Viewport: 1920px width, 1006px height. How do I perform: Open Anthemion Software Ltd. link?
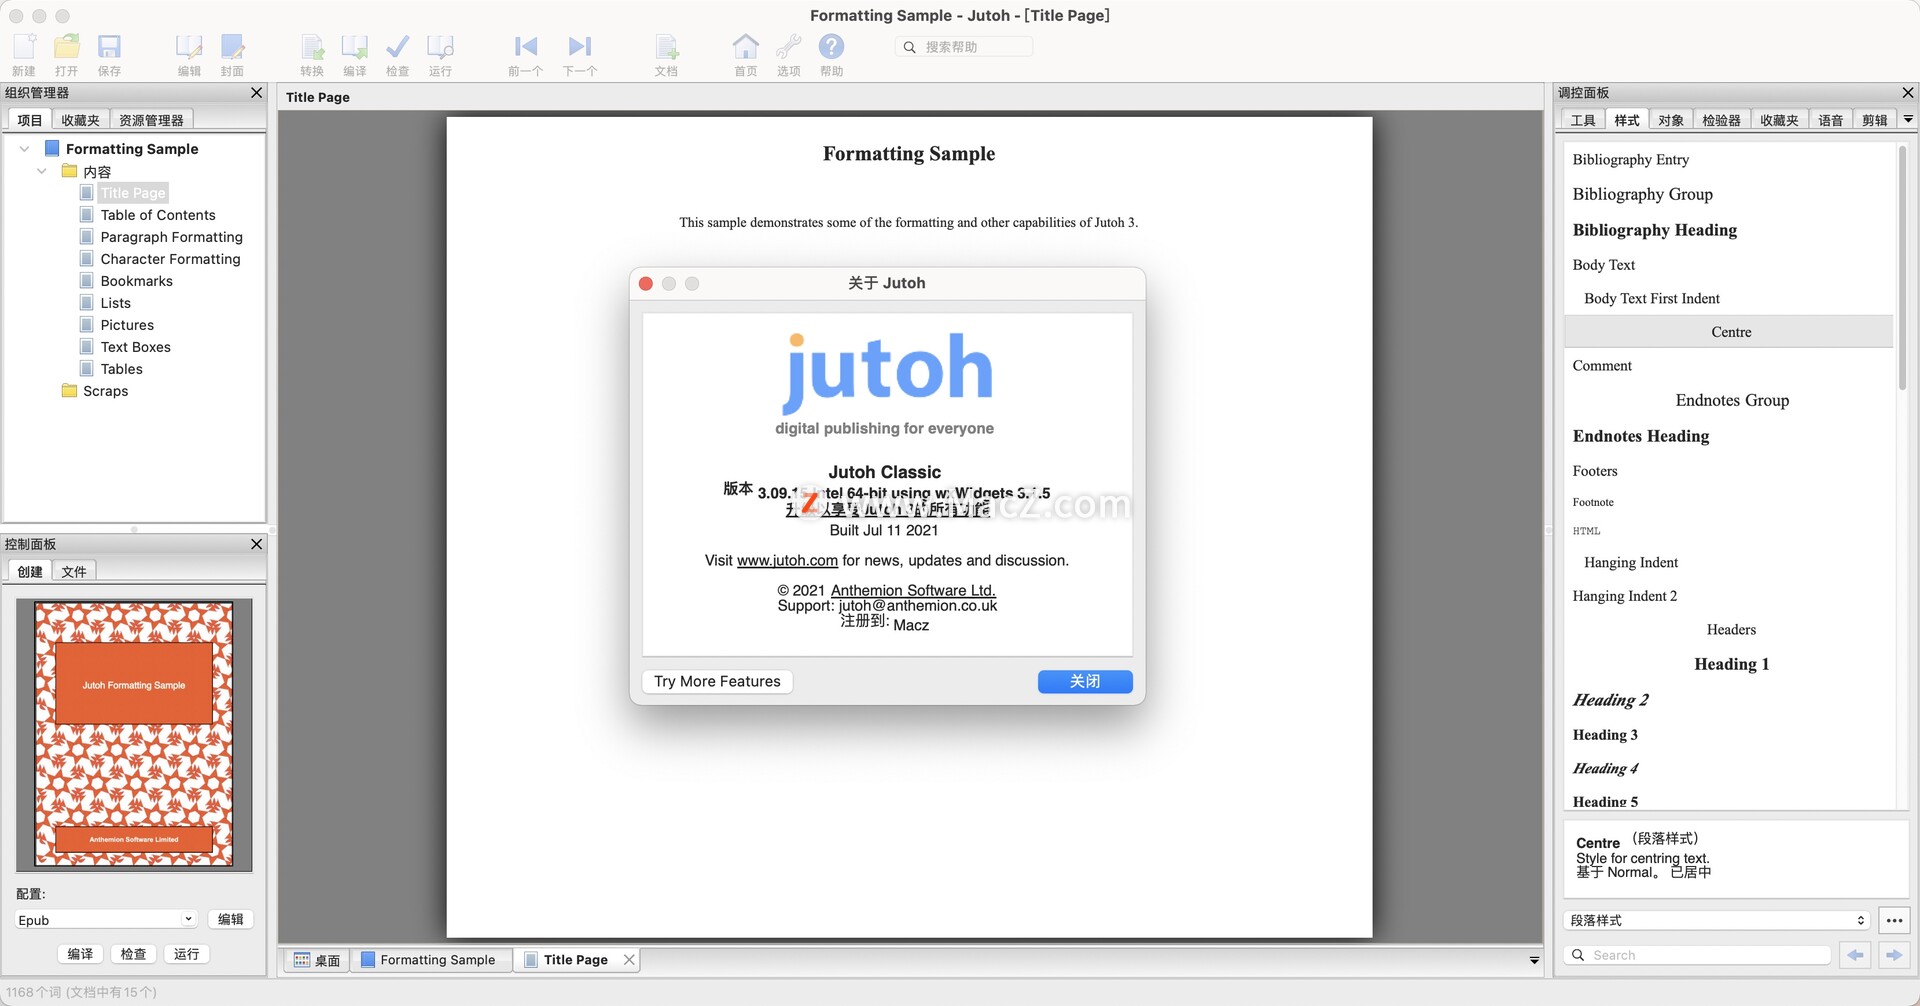913,591
